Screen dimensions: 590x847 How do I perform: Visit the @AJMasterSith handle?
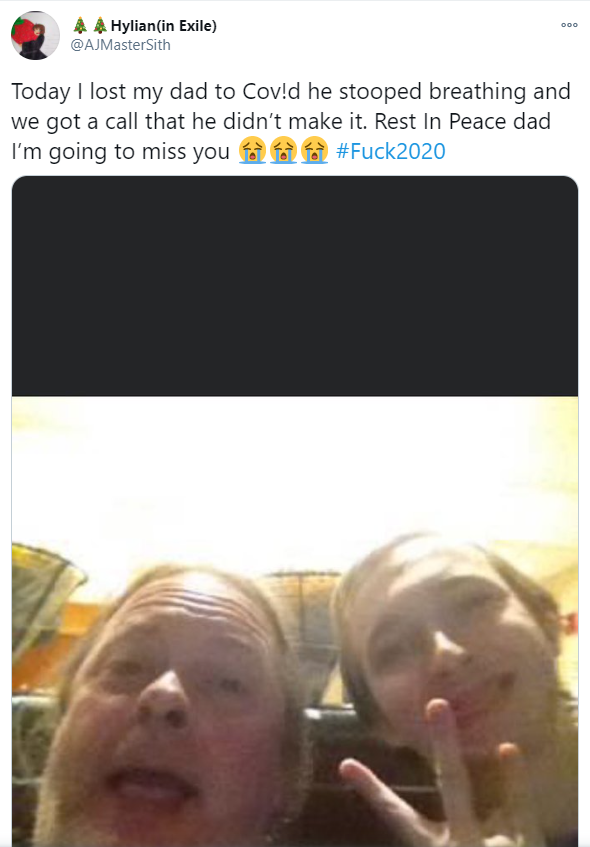click(121, 45)
